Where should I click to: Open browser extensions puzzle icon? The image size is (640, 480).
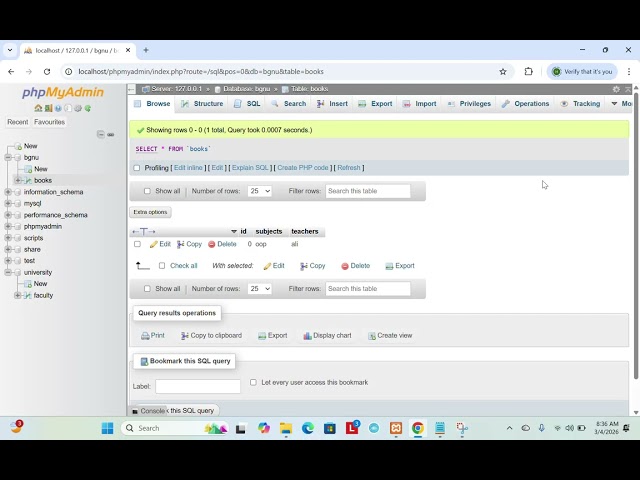point(529,71)
